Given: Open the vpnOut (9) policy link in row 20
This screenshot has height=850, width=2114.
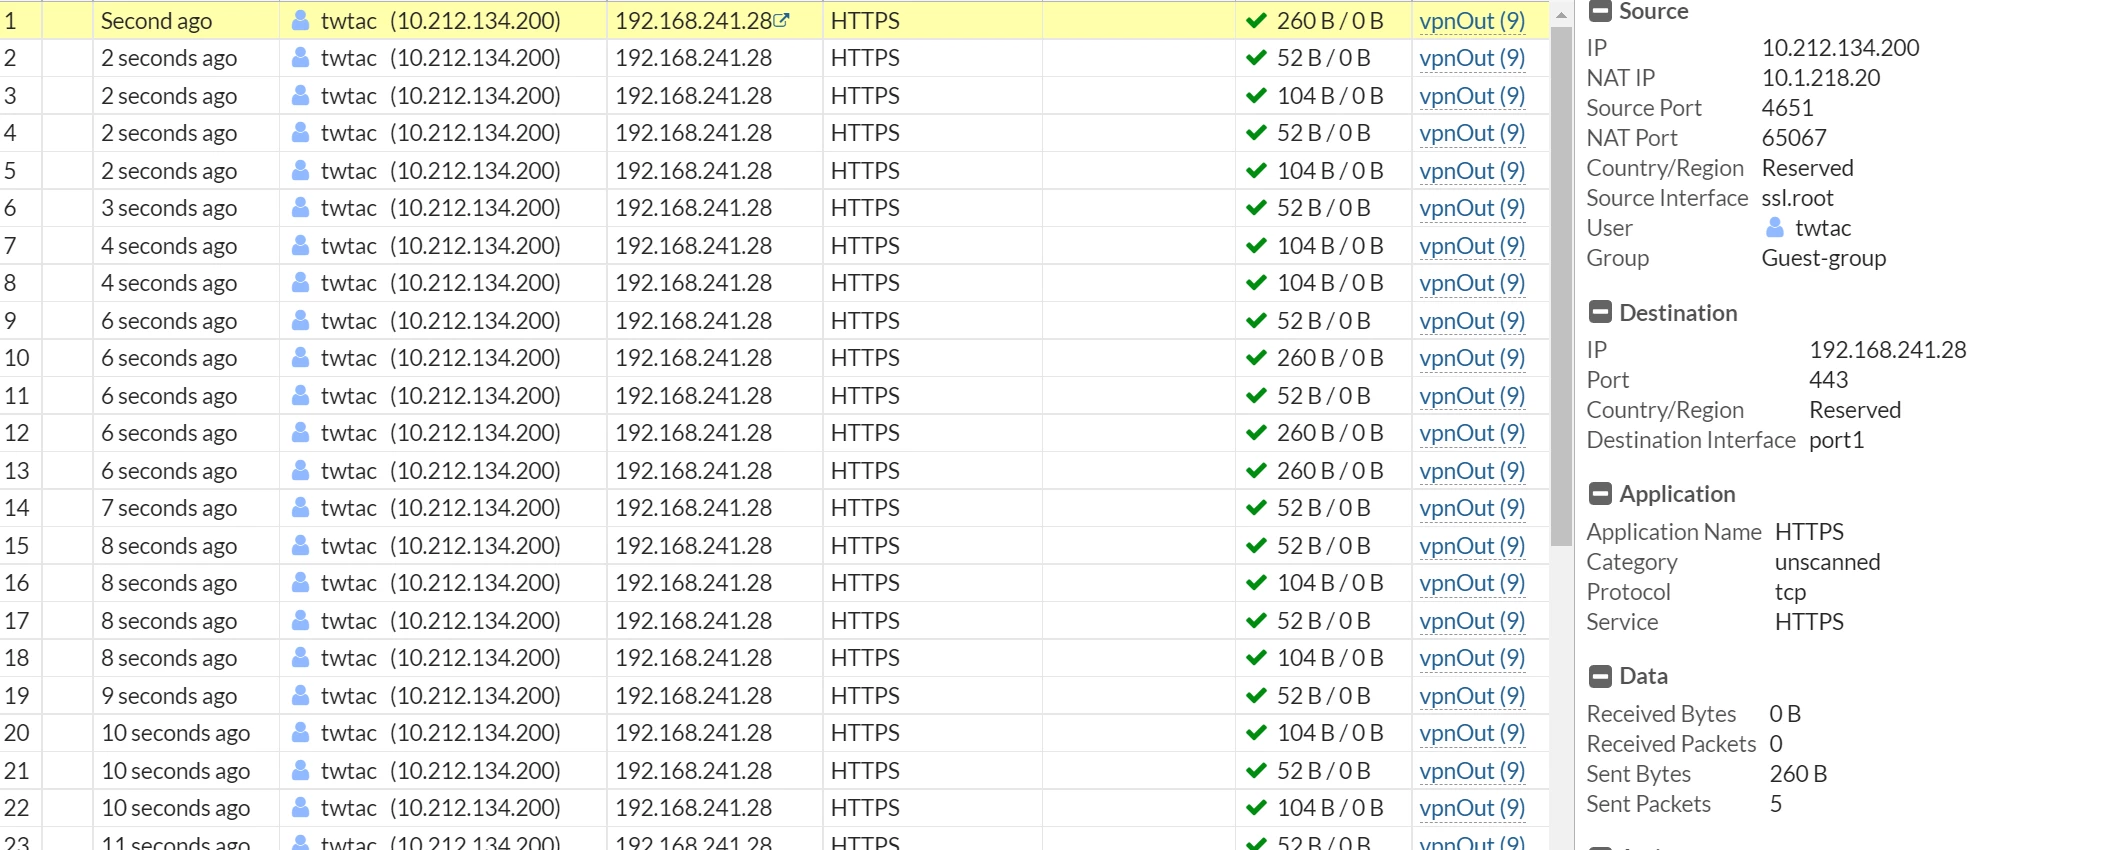Looking at the screenshot, I should click(1472, 733).
